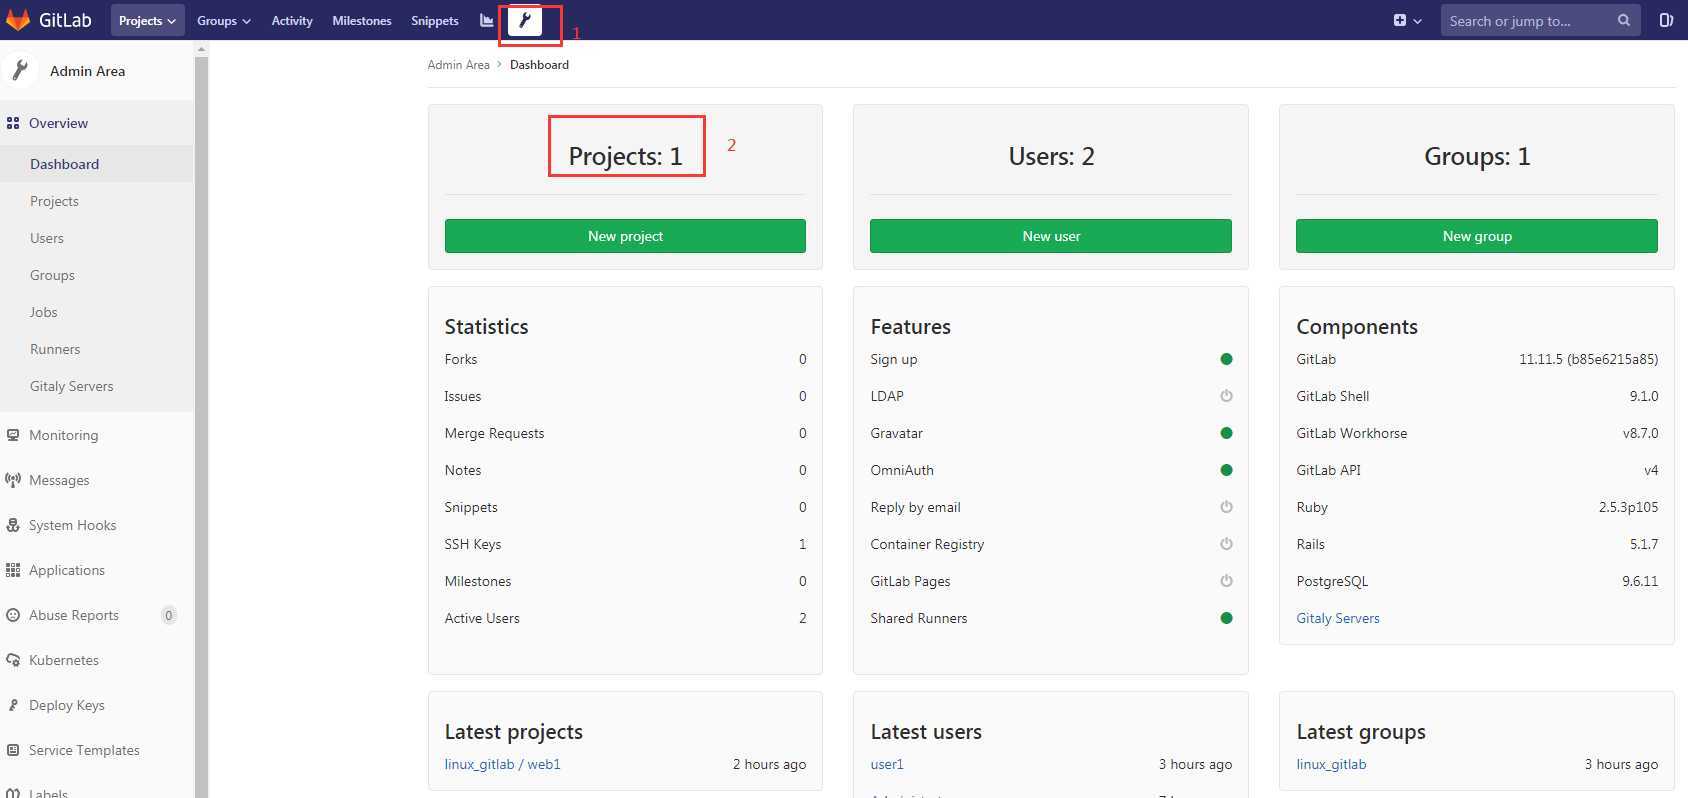Open the user1 link under Latest users

[x=887, y=764]
